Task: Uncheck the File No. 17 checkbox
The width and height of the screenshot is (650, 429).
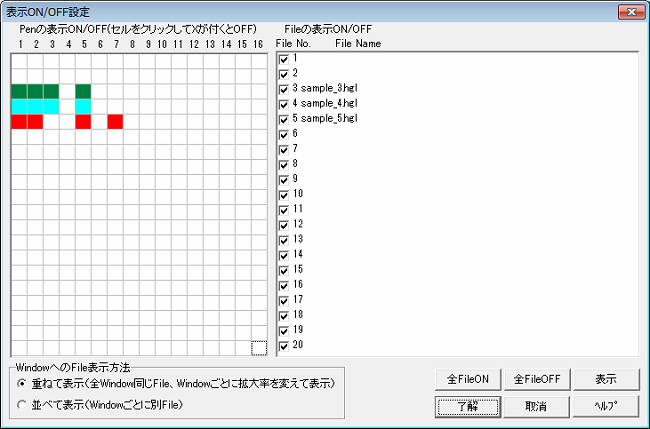Action: (x=284, y=301)
